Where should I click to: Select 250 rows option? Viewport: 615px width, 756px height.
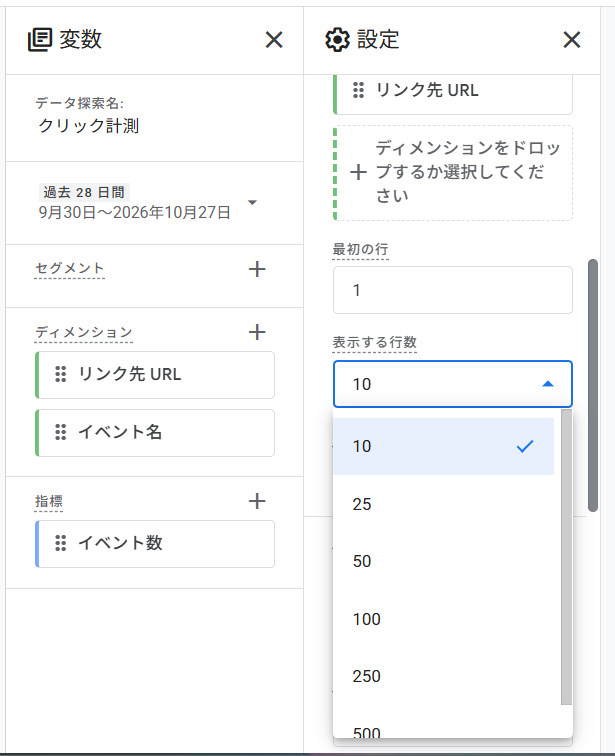point(443,676)
